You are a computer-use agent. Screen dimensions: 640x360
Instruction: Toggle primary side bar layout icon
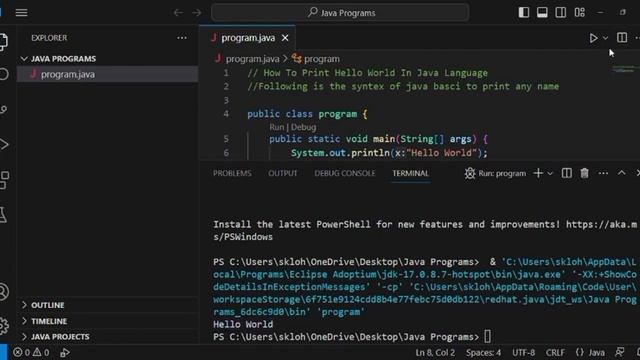coord(524,13)
